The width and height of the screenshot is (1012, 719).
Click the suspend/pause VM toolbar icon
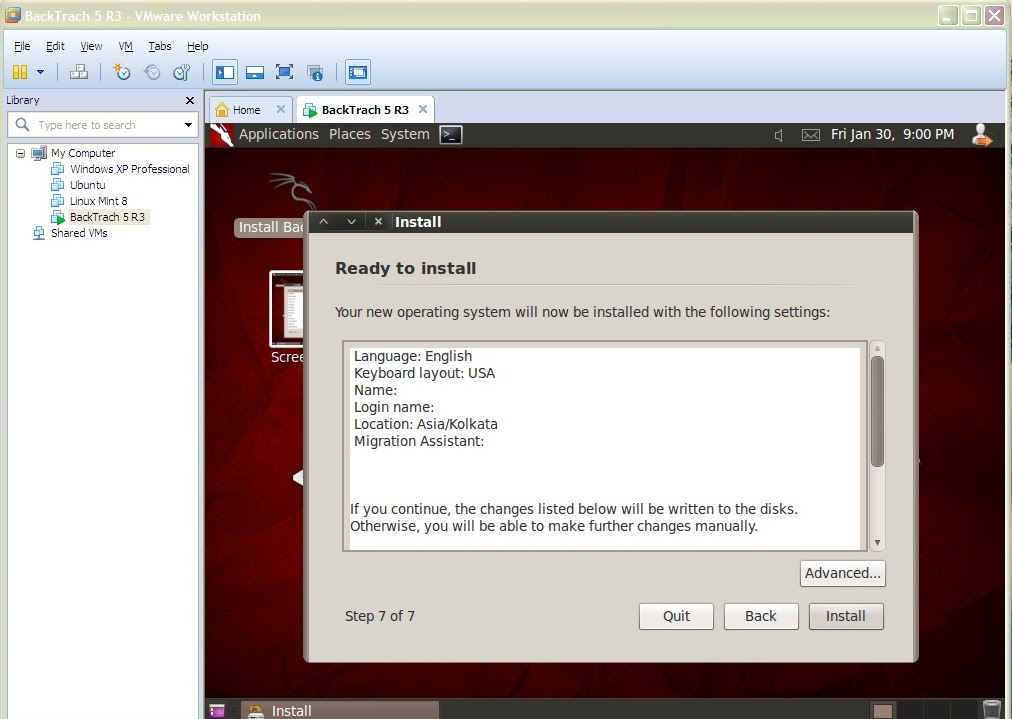(20, 72)
